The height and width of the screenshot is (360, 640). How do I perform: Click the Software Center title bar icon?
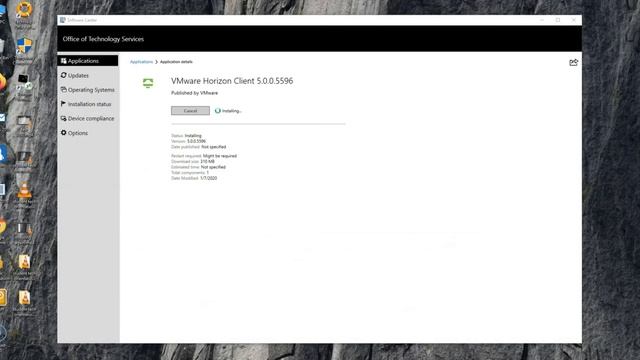[x=62, y=20]
